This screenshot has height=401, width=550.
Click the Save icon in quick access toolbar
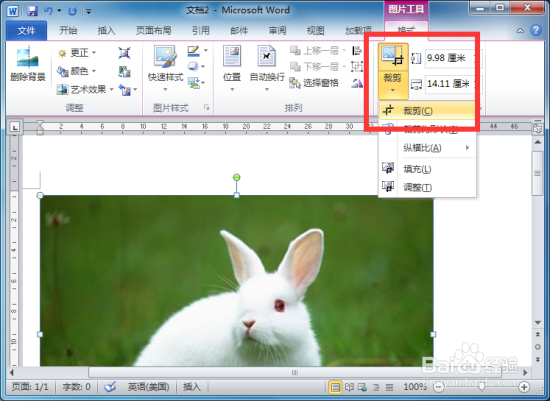pyautogui.click(x=32, y=11)
